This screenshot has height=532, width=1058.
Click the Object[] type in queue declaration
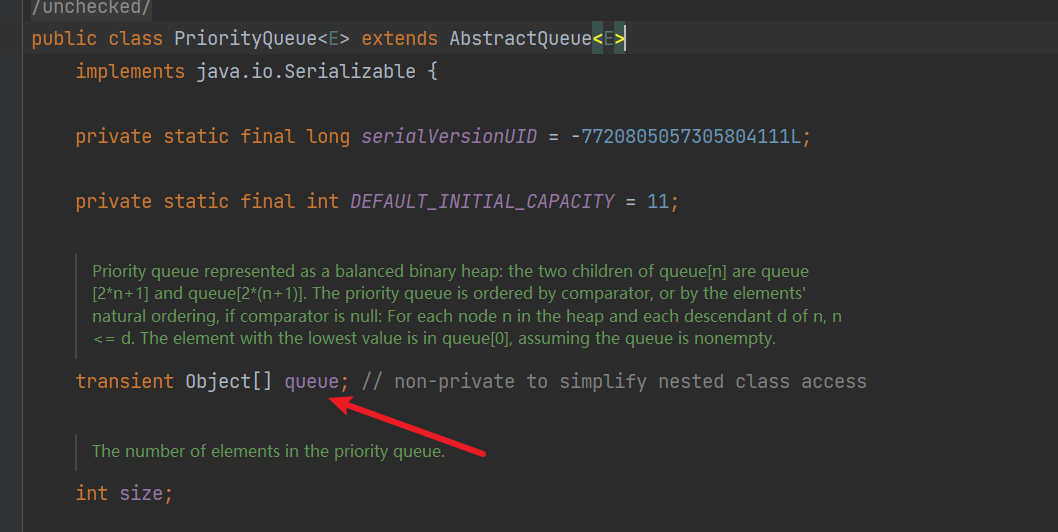click(228, 382)
